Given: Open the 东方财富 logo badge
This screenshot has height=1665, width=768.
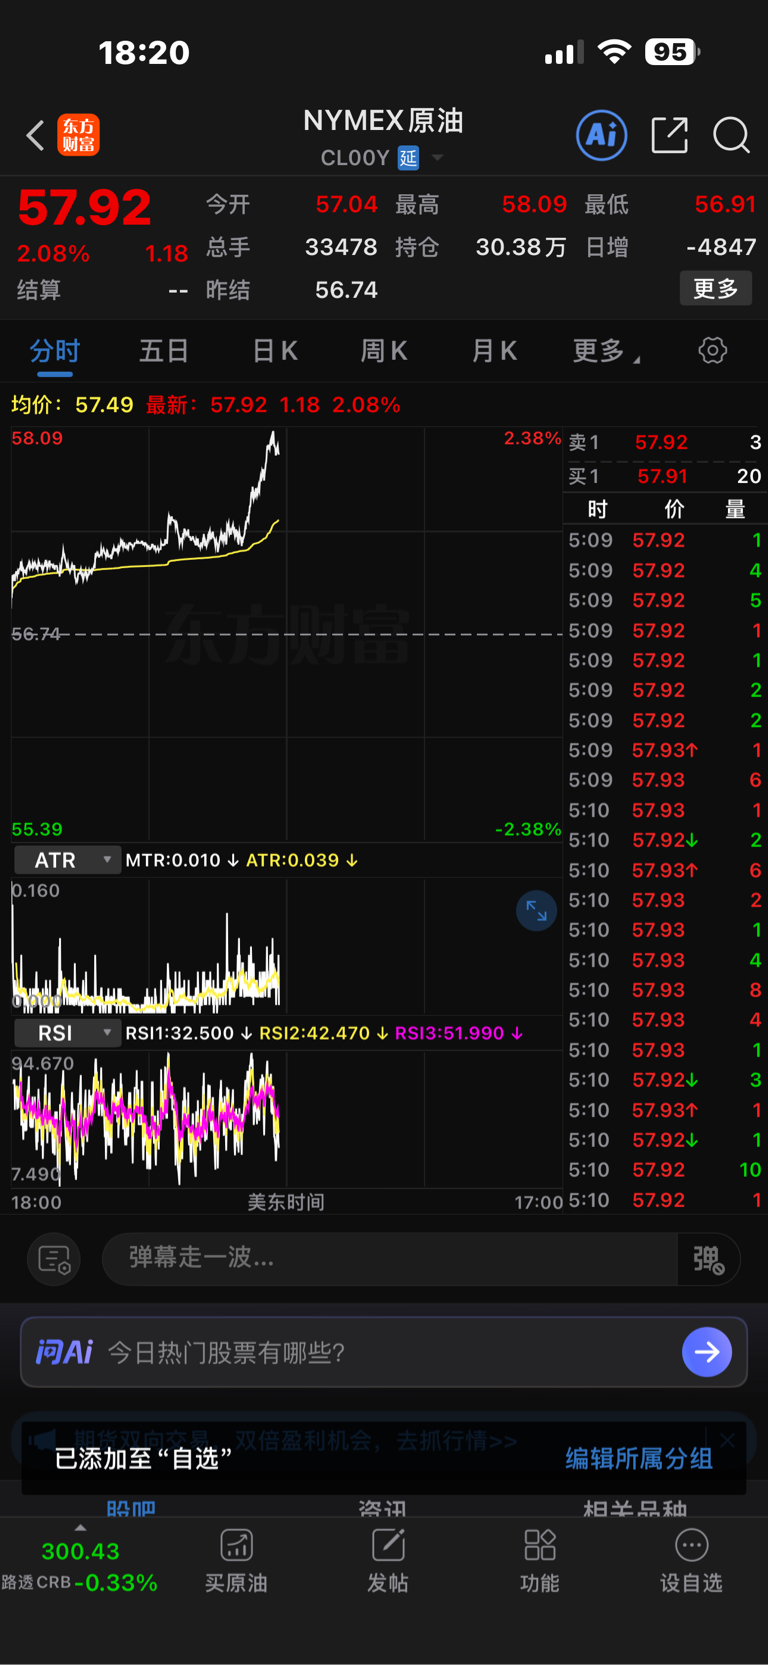Looking at the screenshot, I should coord(79,135).
